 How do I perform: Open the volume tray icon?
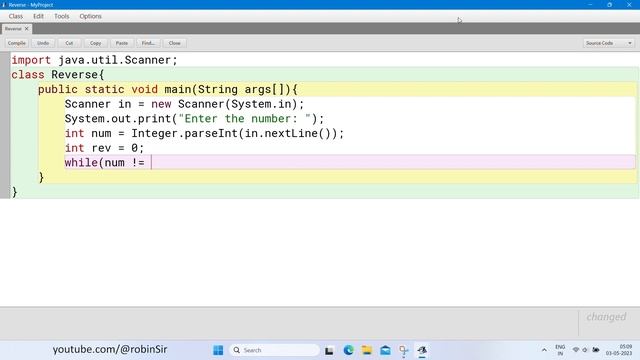point(585,350)
